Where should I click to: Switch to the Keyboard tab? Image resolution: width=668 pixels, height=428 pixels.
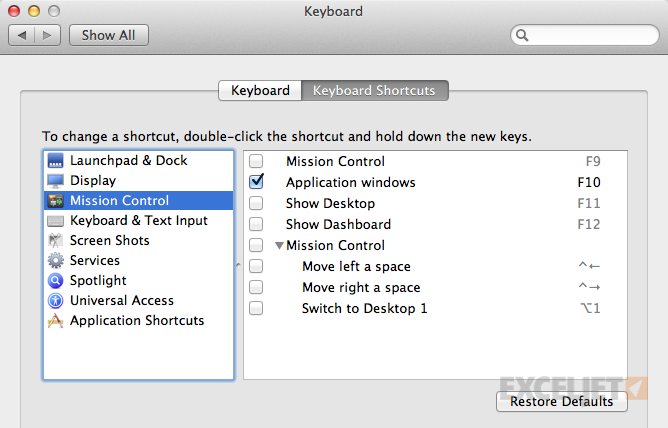pyautogui.click(x=260, y=90)
